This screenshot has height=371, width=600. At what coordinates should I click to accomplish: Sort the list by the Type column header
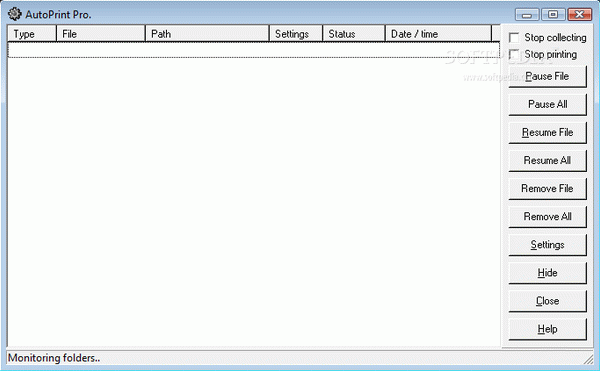(x=32, y=34)
